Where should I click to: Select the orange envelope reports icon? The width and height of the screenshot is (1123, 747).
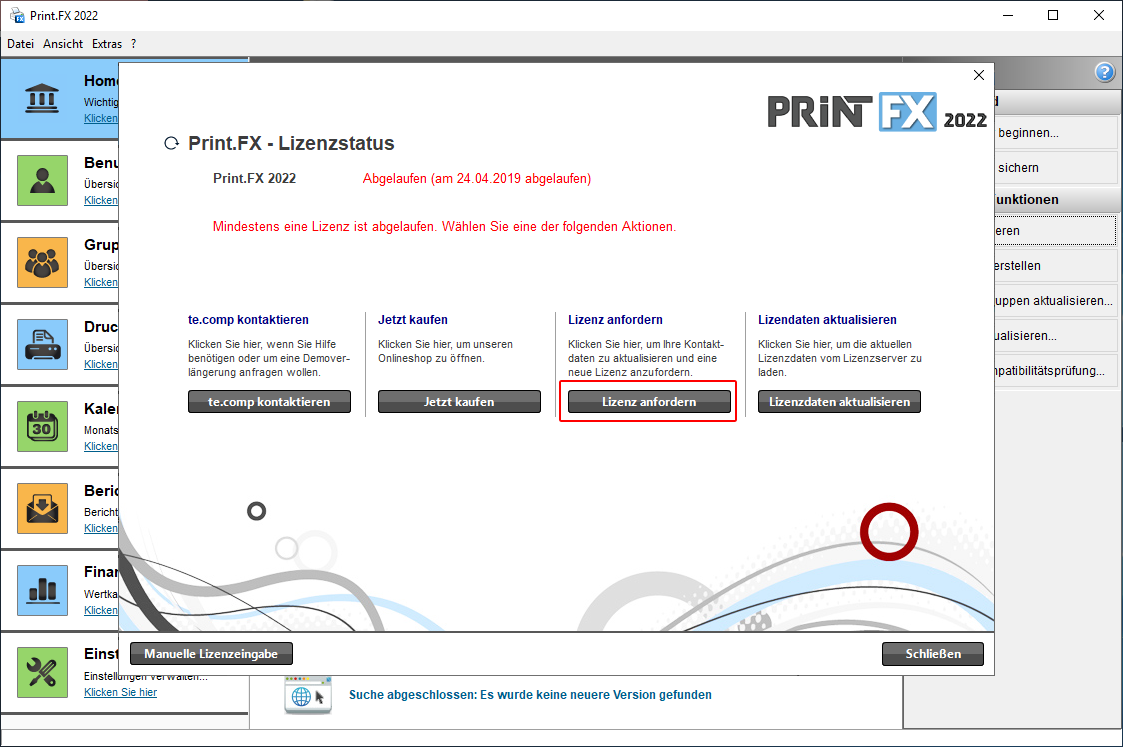[42, 509]
